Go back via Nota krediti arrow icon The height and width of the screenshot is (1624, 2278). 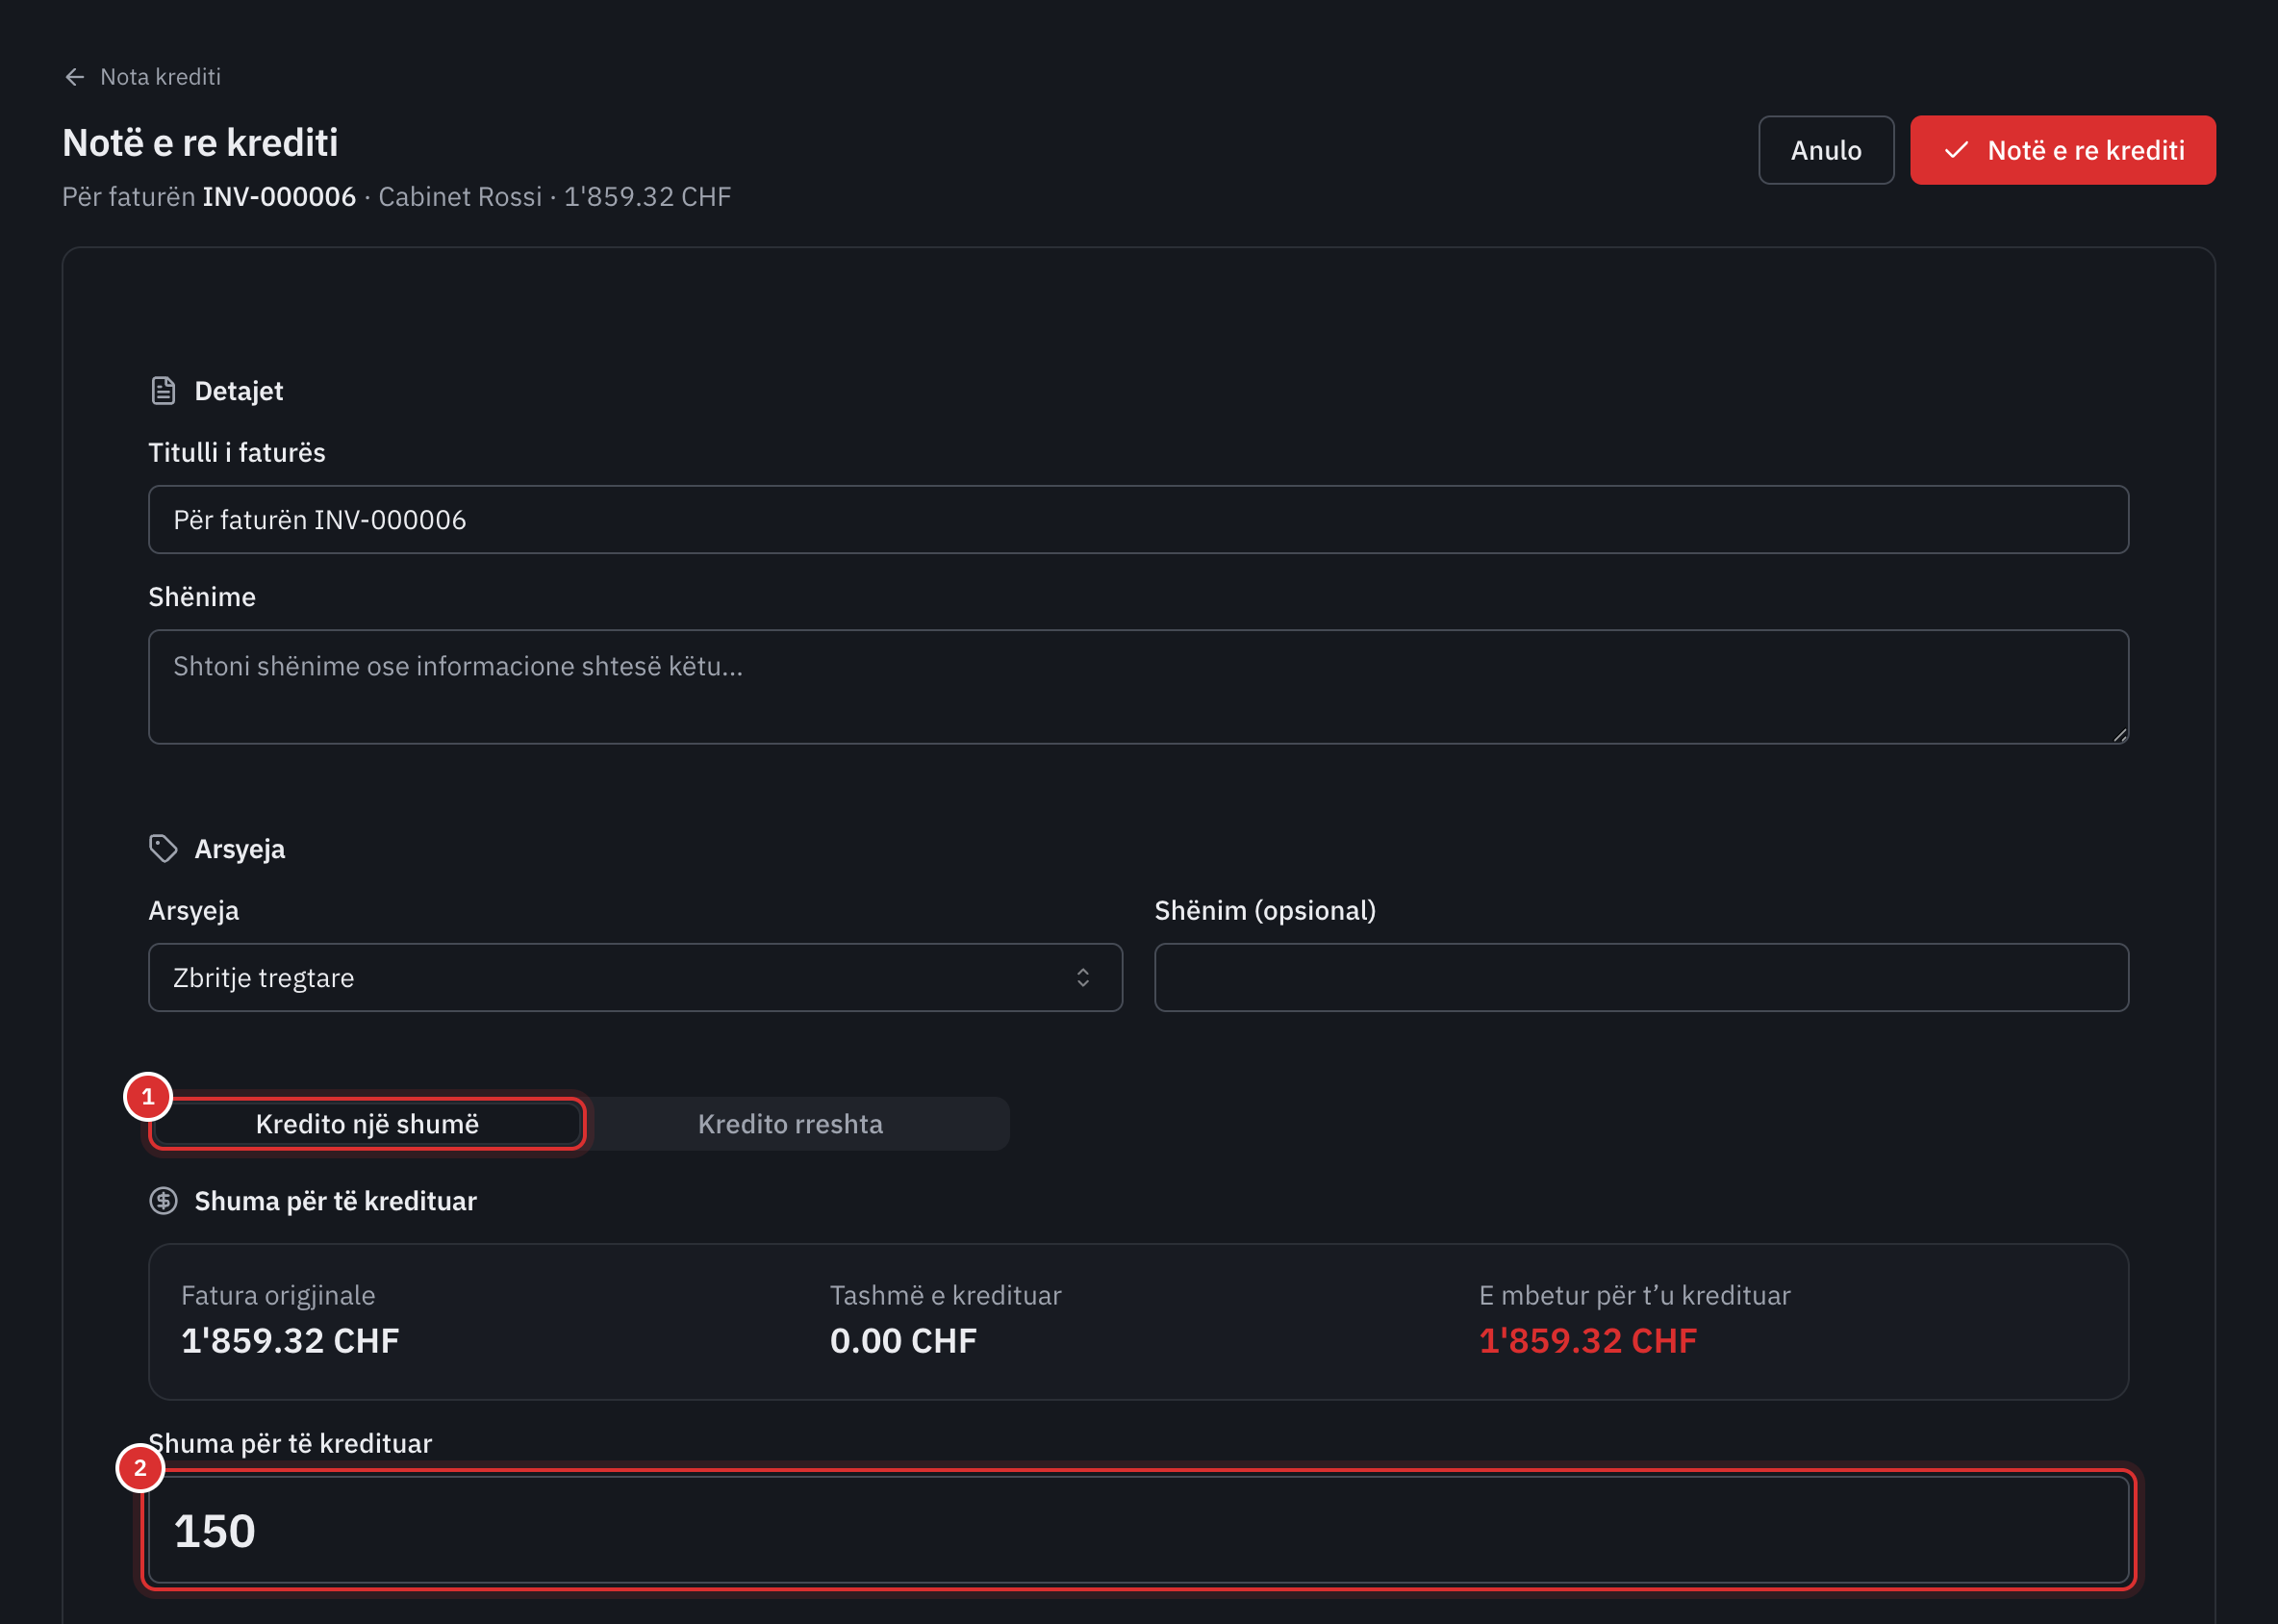click(x=74, y=77)
